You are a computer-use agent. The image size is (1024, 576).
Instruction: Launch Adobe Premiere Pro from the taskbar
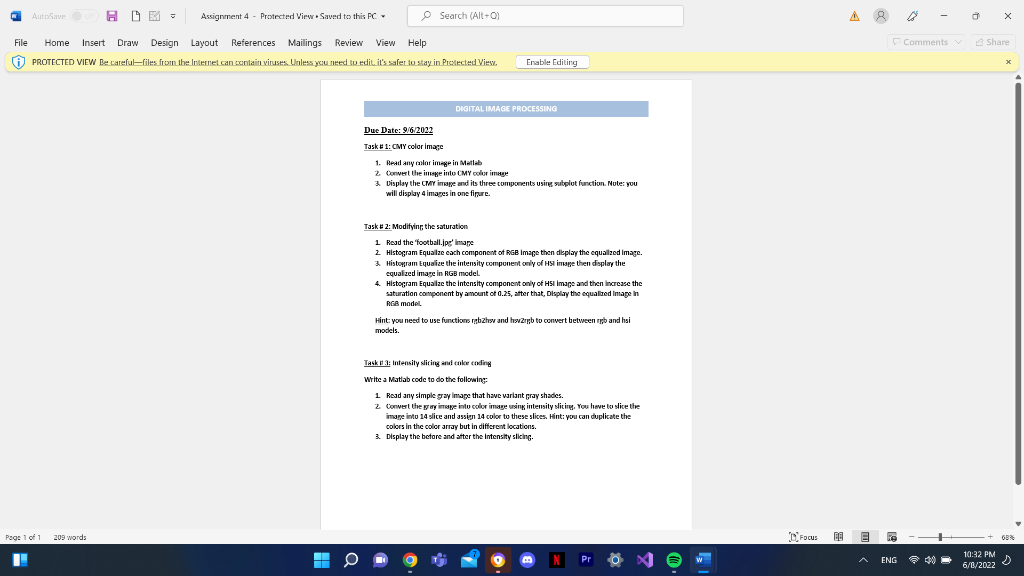(x=586, y=560)
